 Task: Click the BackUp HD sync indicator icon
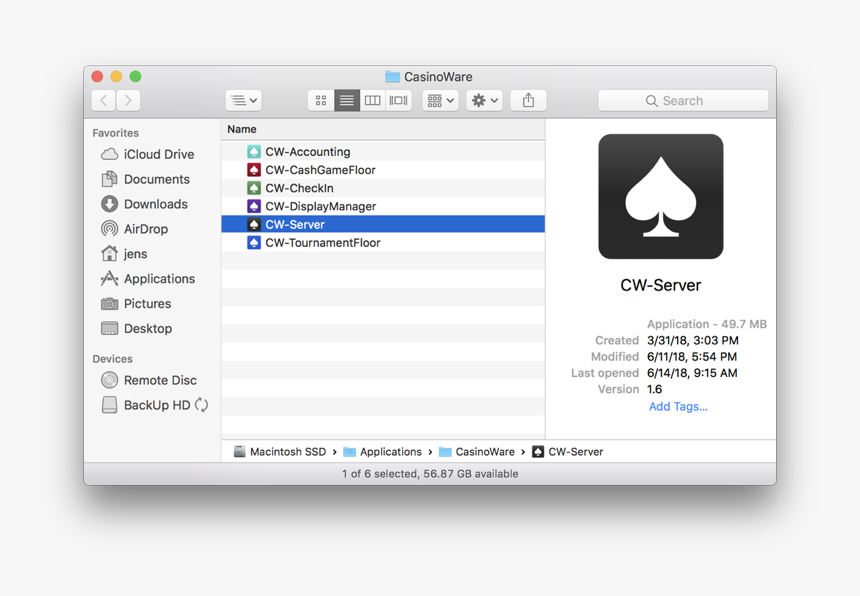[x=201, y=405]
